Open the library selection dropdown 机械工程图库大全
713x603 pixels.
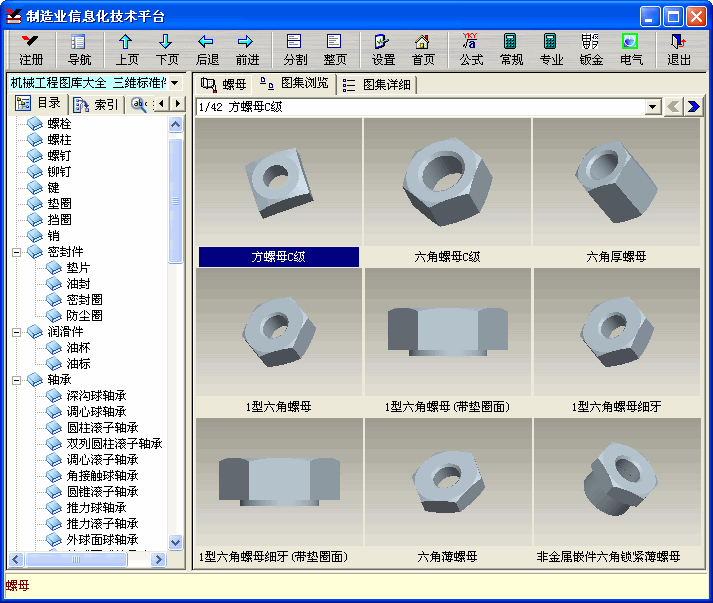coord(175,82)
